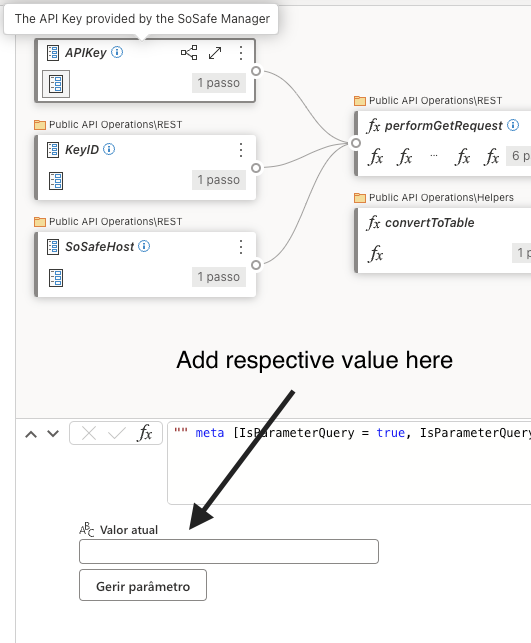Click the info icon beside performGetRequest
Screen dimensions: 531x643
tap(513, 125)
